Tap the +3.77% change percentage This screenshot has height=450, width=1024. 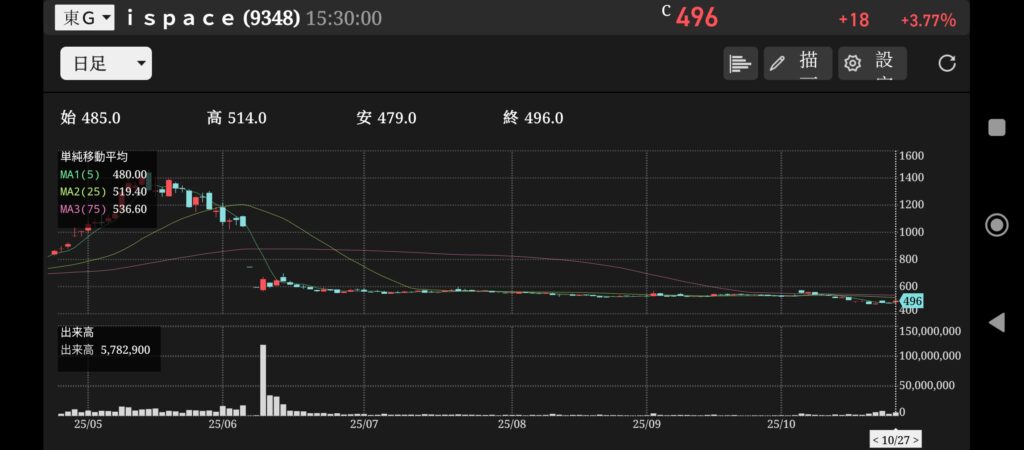click(927, 20)
